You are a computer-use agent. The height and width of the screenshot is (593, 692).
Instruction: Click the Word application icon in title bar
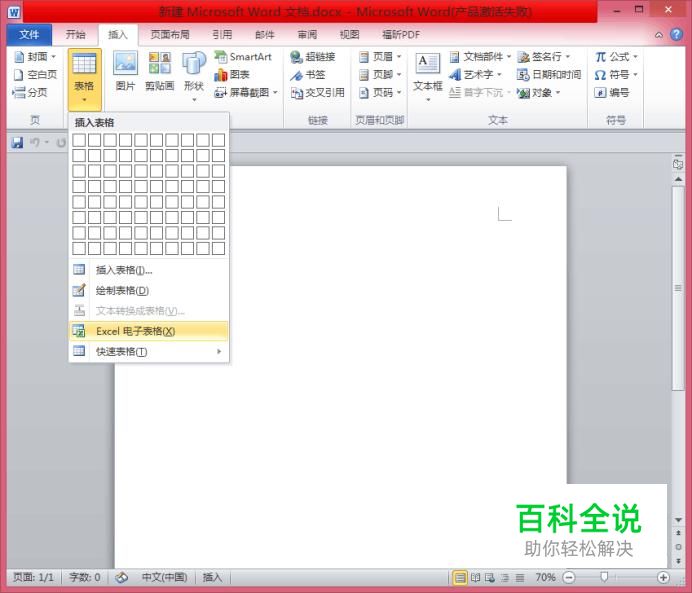[x=14, y=12]
